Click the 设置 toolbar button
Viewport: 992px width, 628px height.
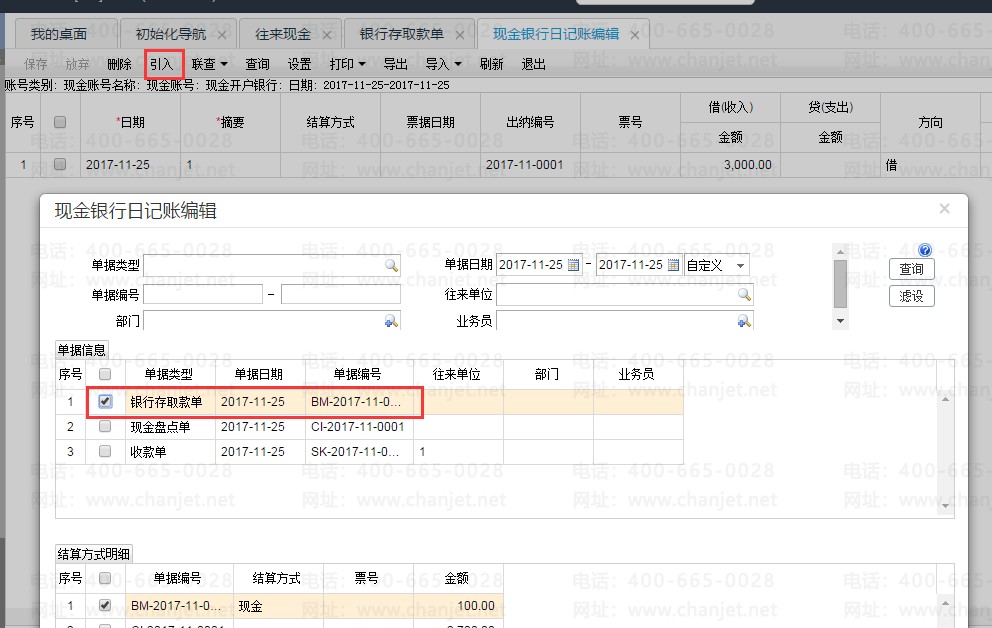click(x=299, y=64)
